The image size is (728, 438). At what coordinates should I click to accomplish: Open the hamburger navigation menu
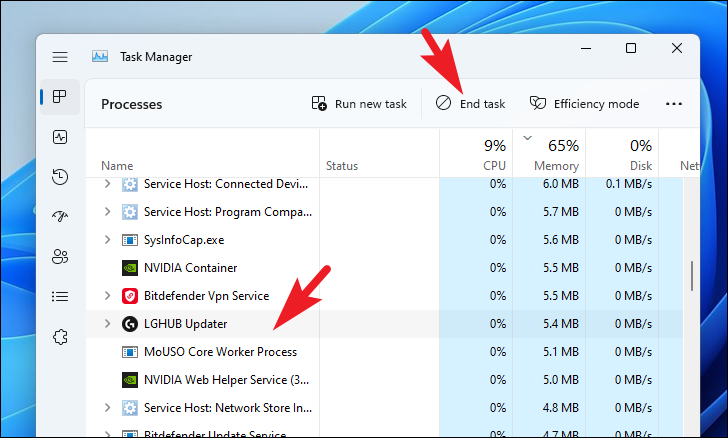(x=60, y=57)
